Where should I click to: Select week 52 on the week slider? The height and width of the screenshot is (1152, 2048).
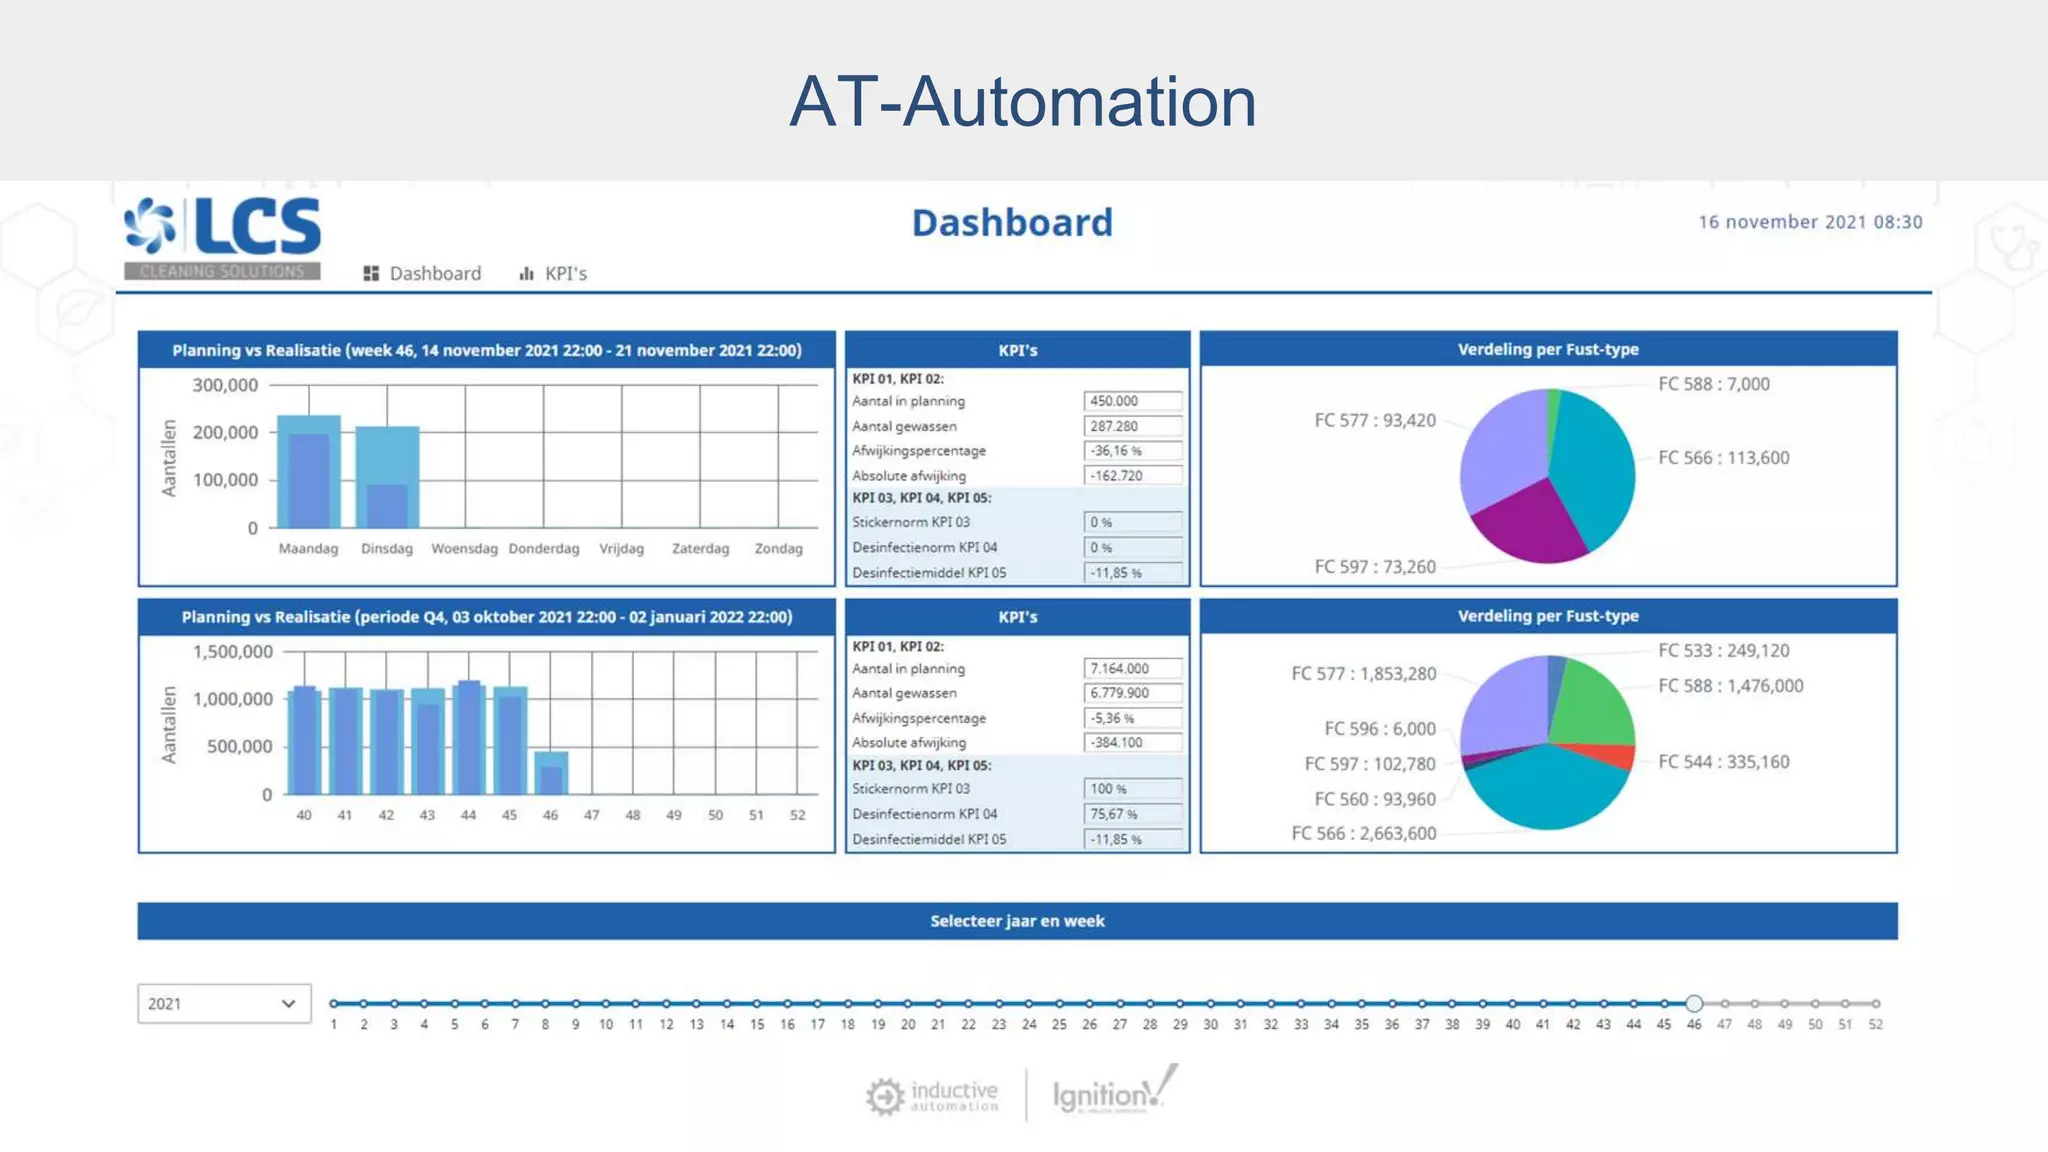tap(1876, 1003)
